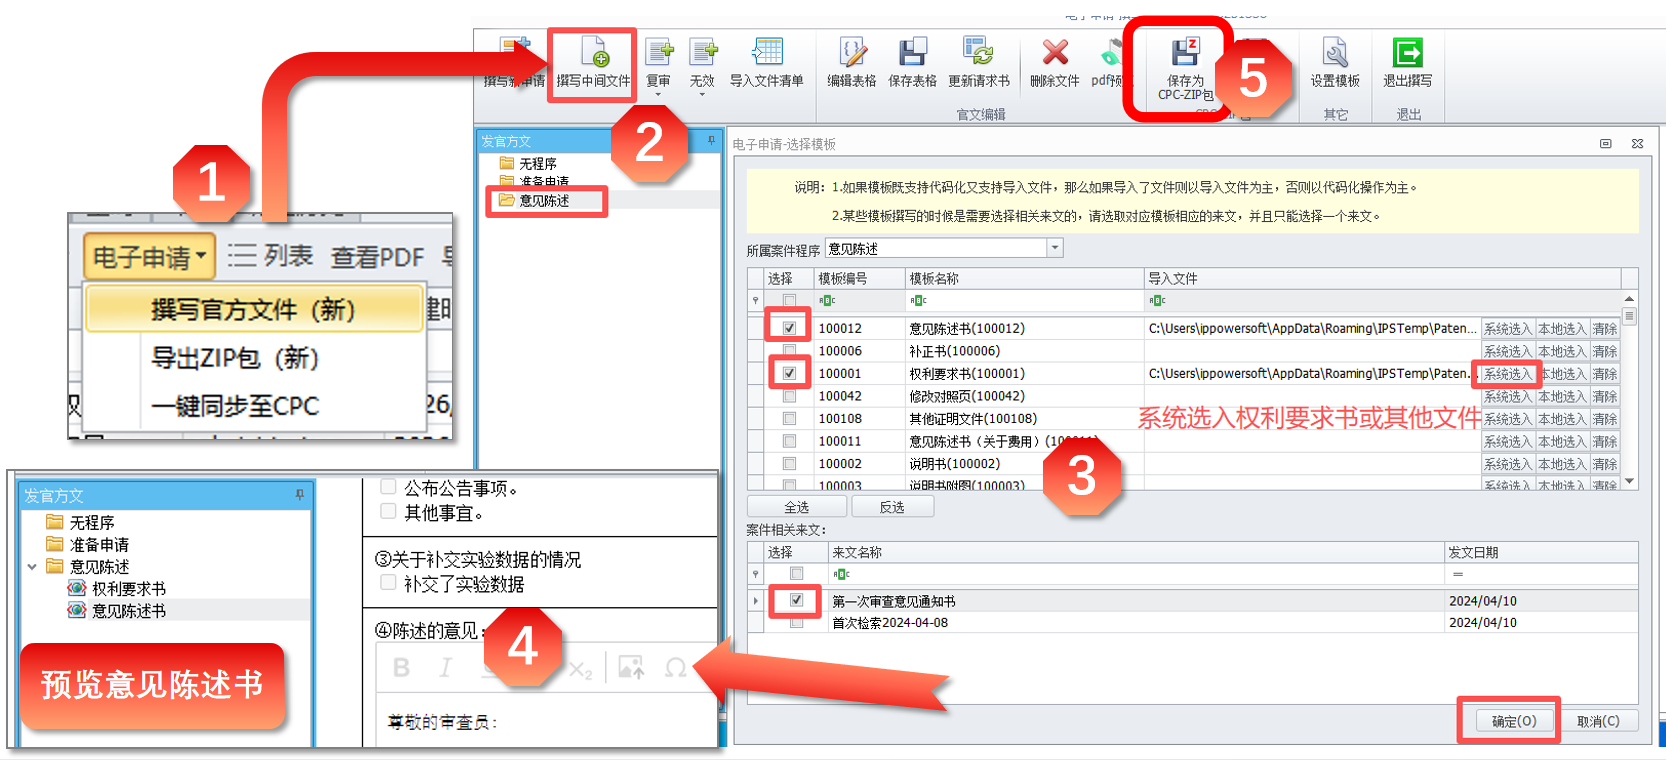Click the green 退出撰写 icon
The image size is (1666, 760).
pos(1407,51)
